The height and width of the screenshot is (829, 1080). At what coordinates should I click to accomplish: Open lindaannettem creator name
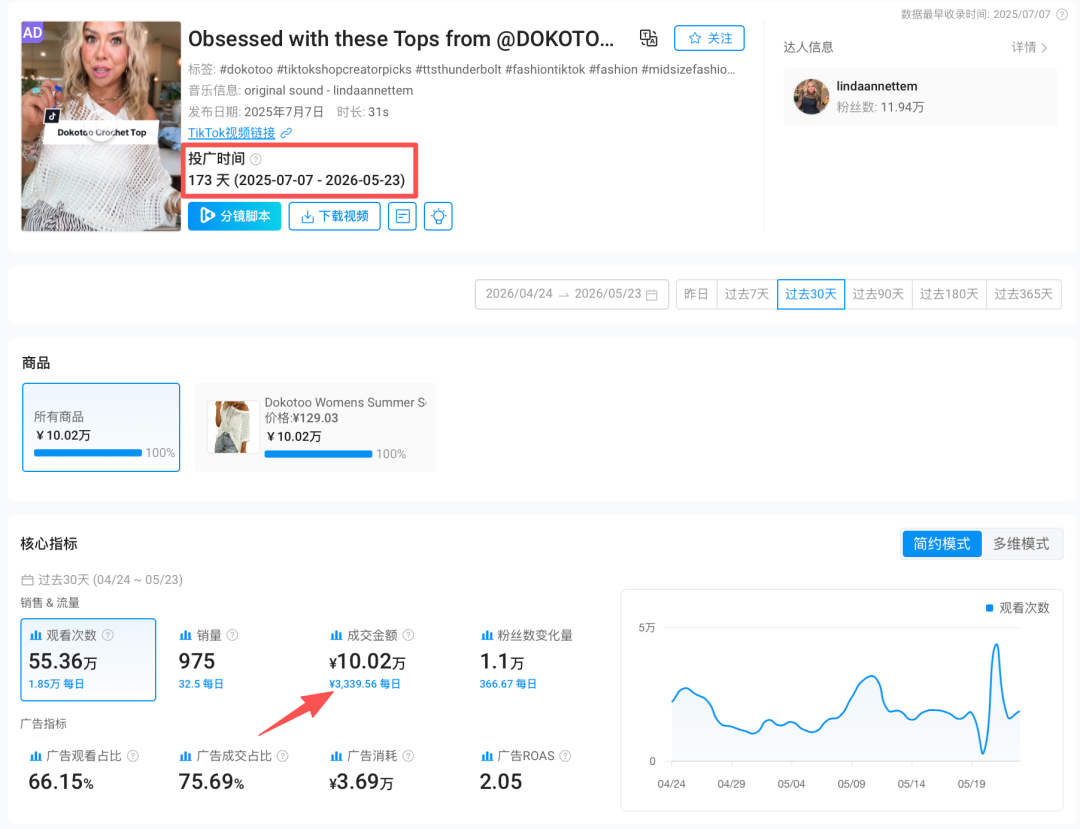(x=877, y=86)
